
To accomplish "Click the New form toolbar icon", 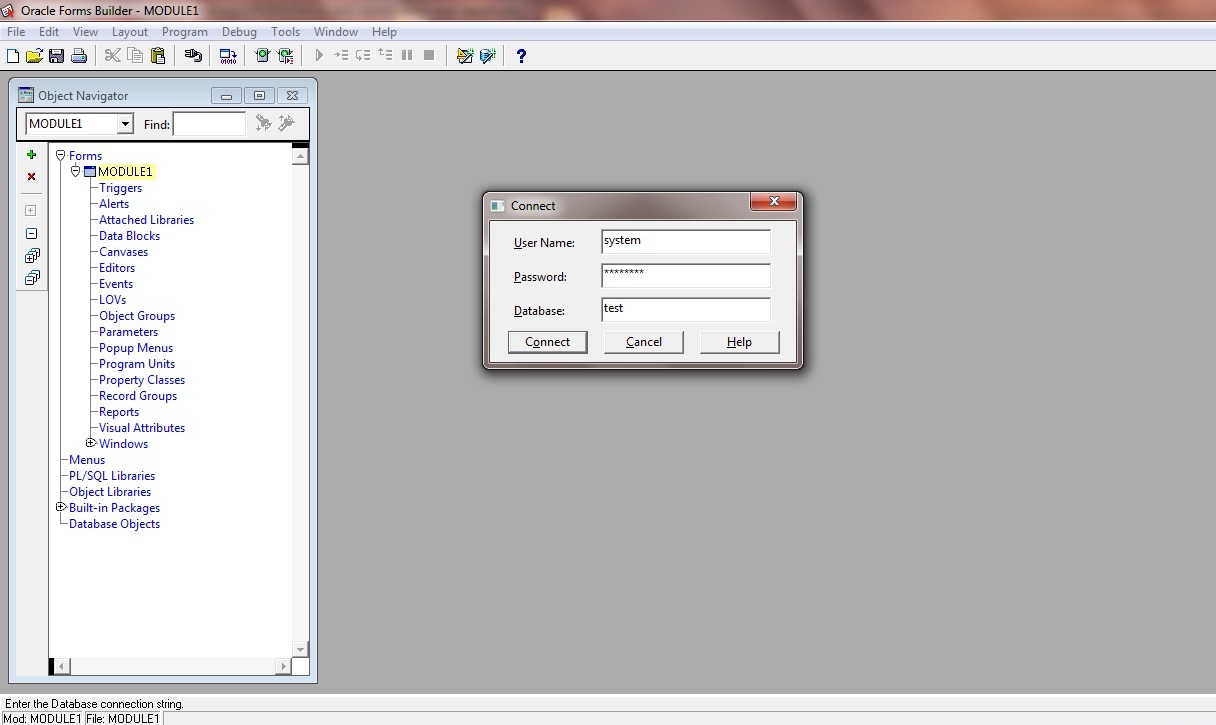I will coord(13,56).
